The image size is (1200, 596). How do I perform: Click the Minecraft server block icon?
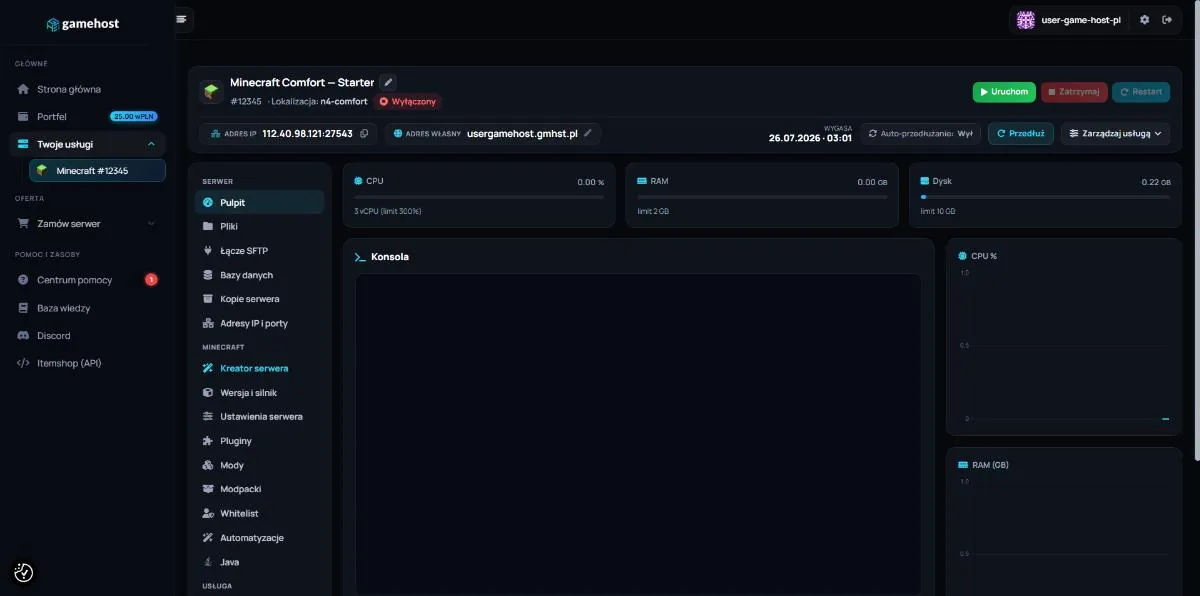click(x=211, y=92)
